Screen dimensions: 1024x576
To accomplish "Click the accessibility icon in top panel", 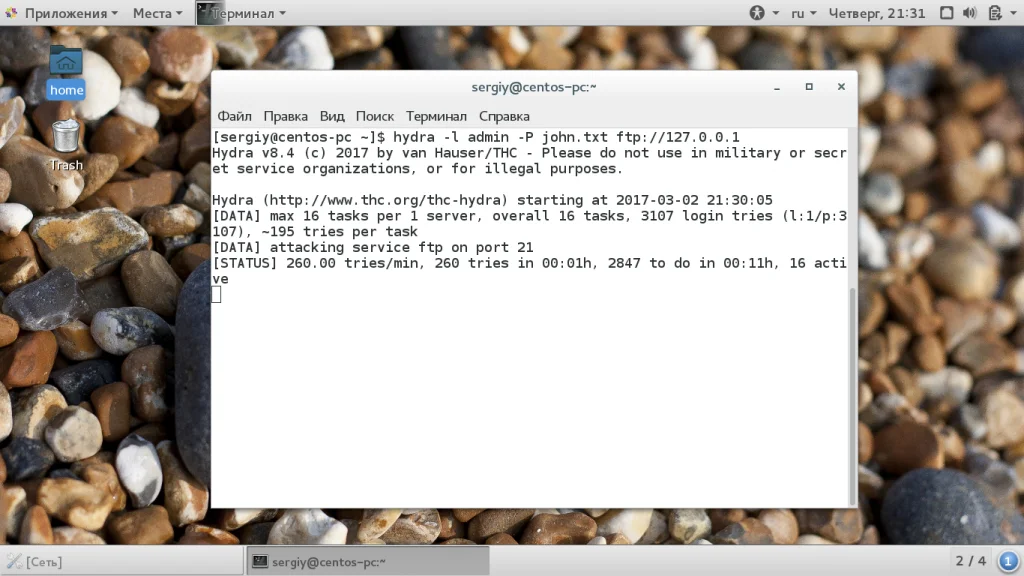I will pyautogui.click(x=757, y=13).
